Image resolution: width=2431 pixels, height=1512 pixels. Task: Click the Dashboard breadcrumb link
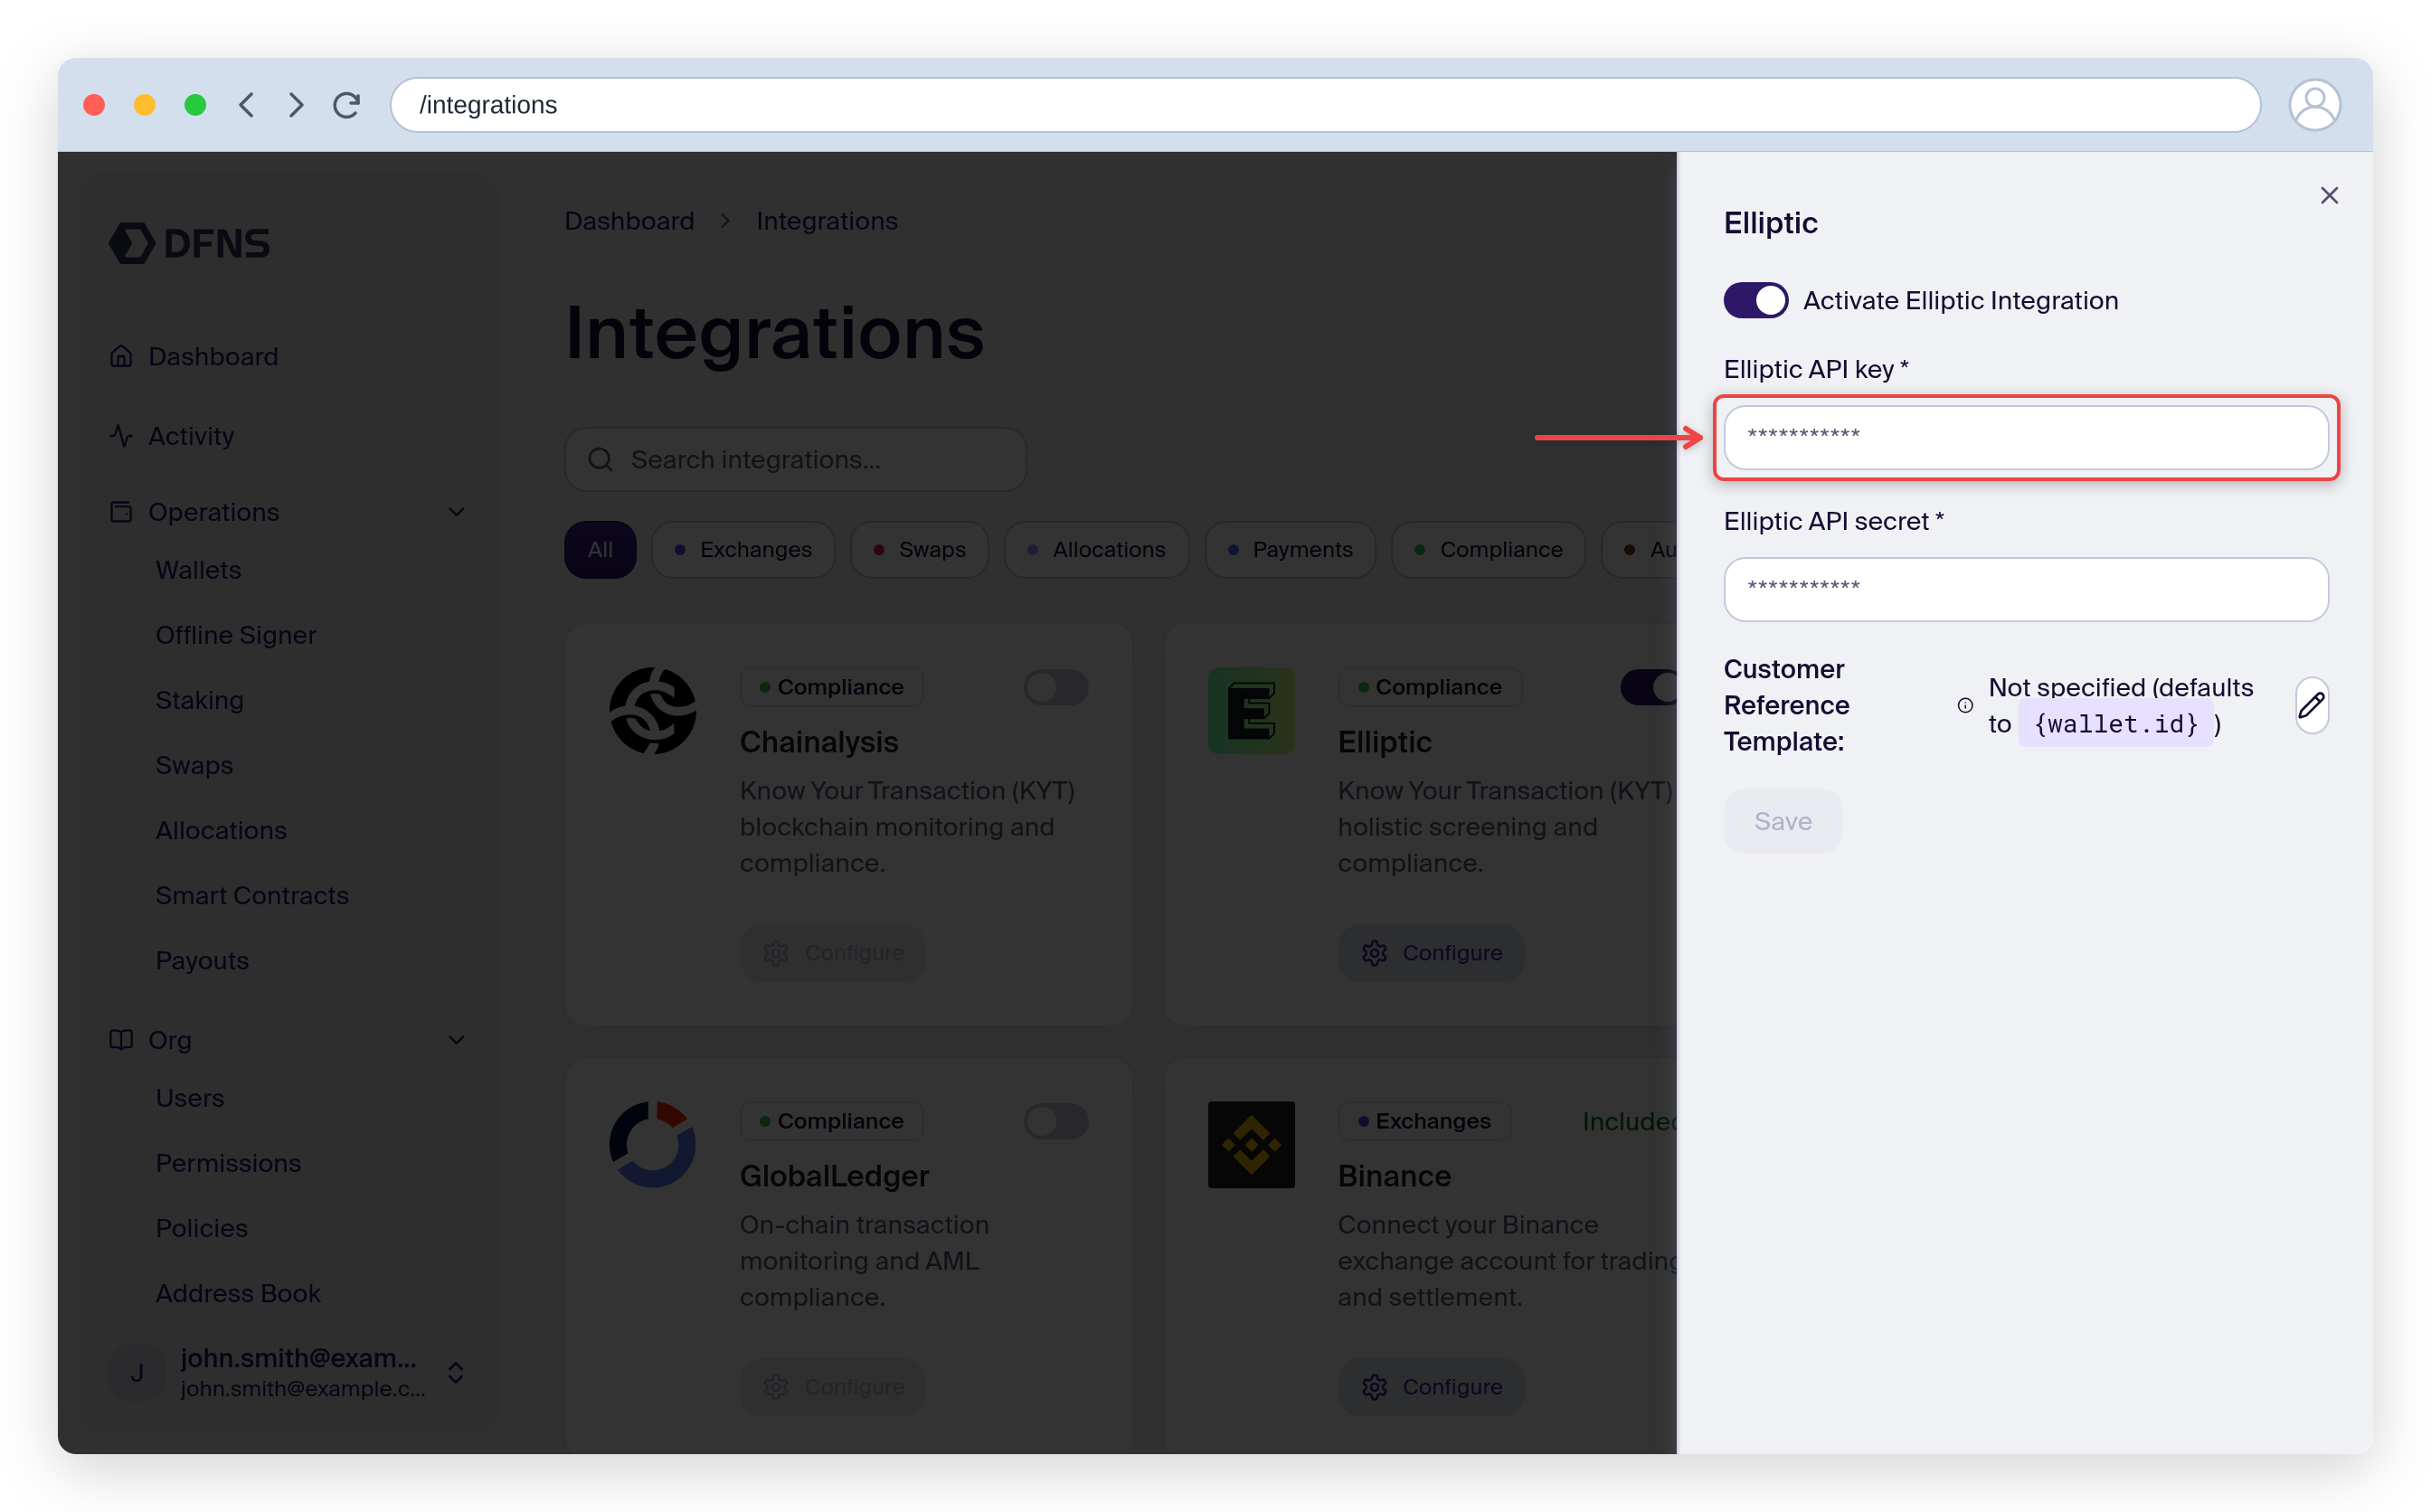tap(629, 221)
